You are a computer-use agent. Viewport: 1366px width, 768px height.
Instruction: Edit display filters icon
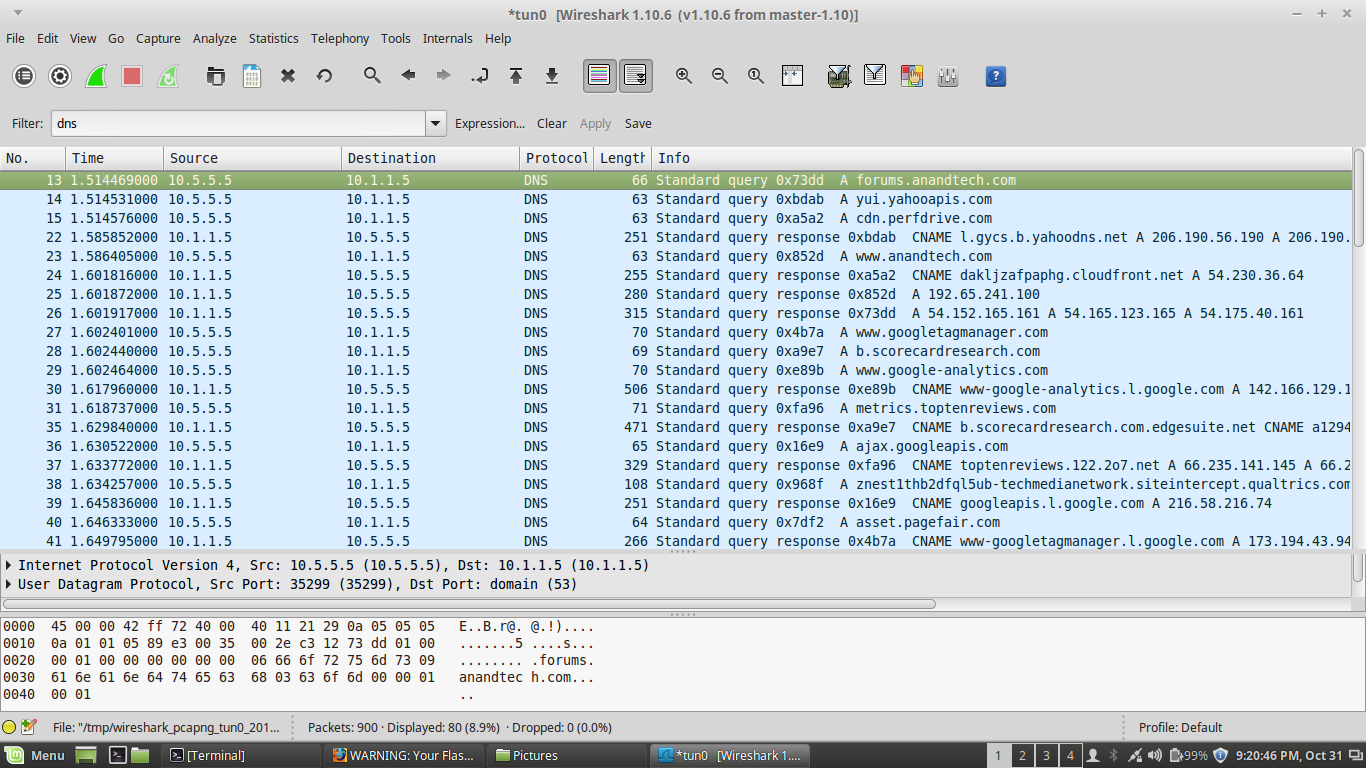pos(875,76)
